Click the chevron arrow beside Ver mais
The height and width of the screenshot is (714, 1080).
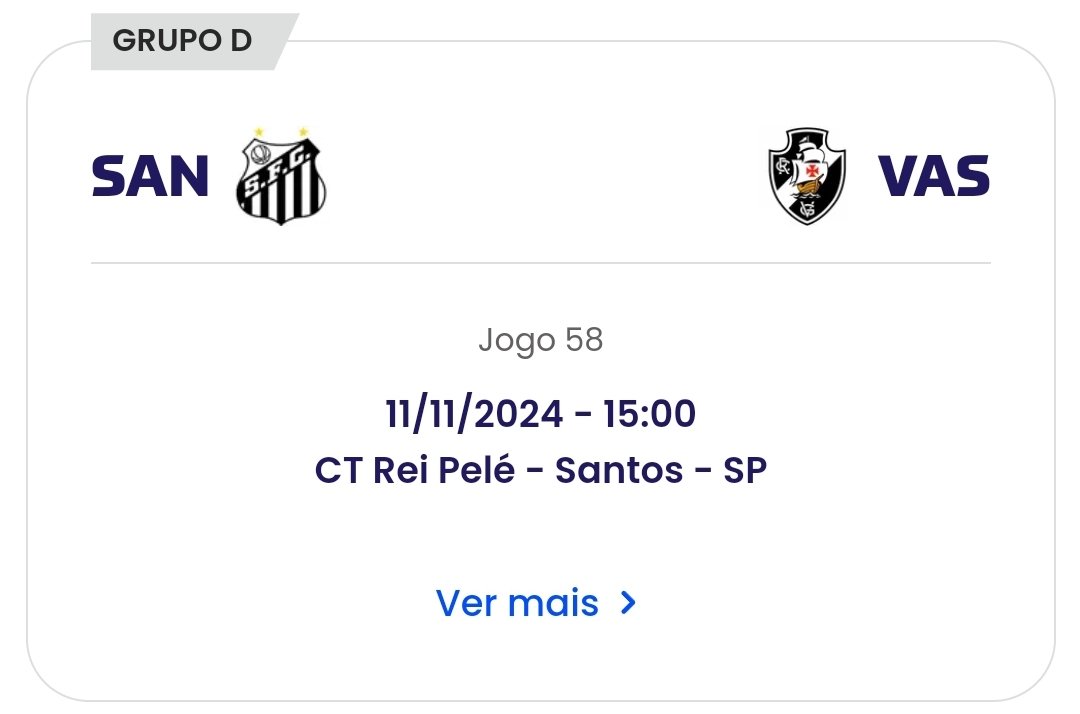[x=628, y=603]
